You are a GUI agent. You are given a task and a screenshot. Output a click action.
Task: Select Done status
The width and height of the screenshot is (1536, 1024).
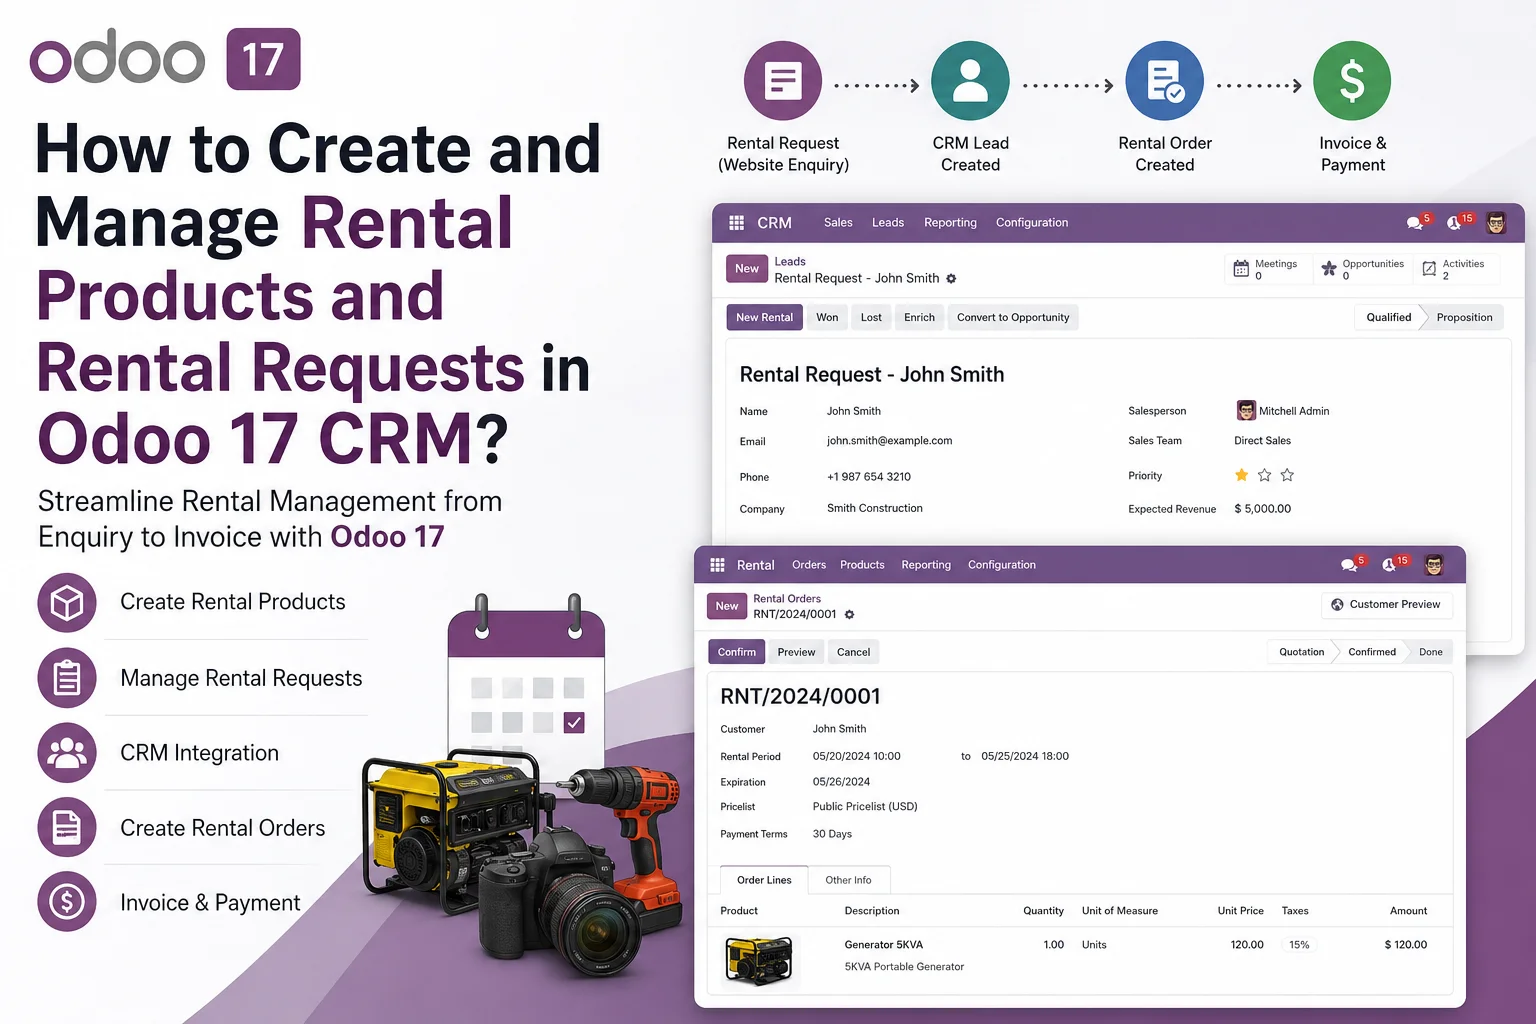coord(1430,652)
